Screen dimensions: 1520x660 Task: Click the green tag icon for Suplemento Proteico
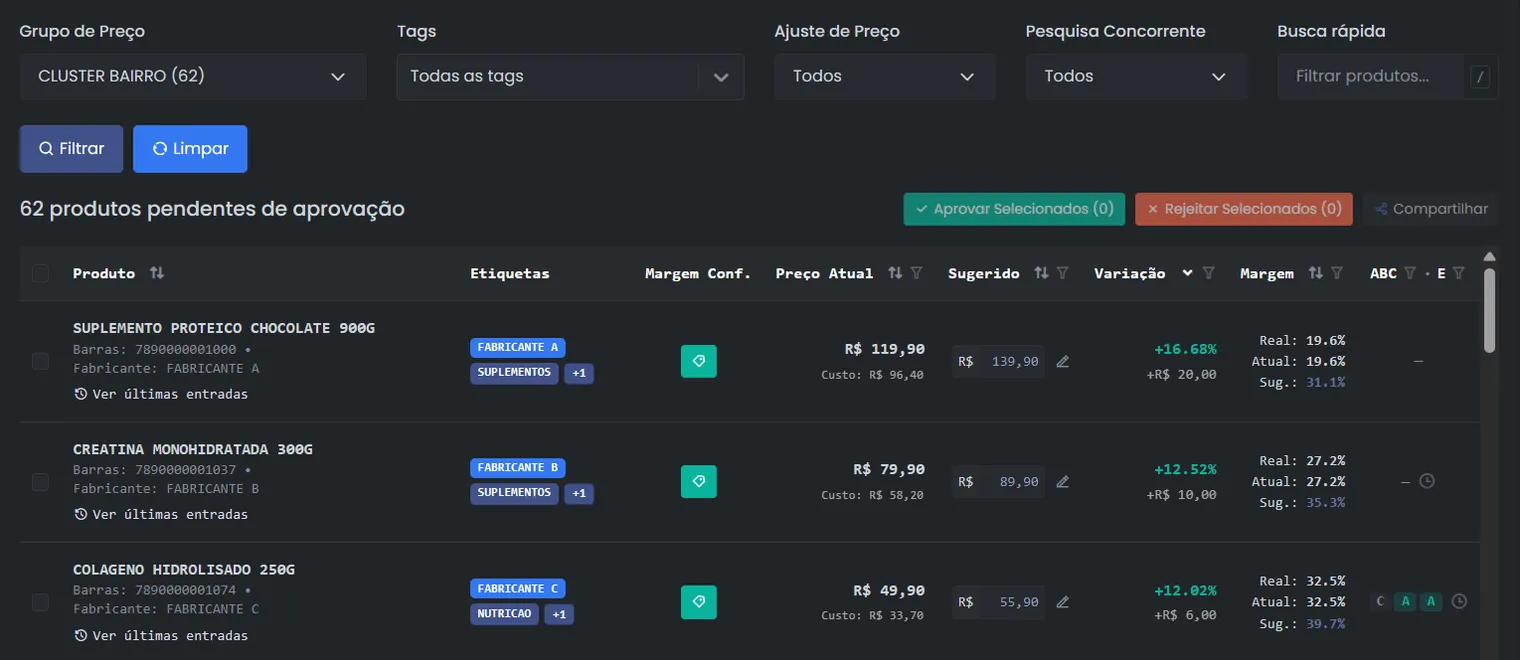(x=699, y=361)
